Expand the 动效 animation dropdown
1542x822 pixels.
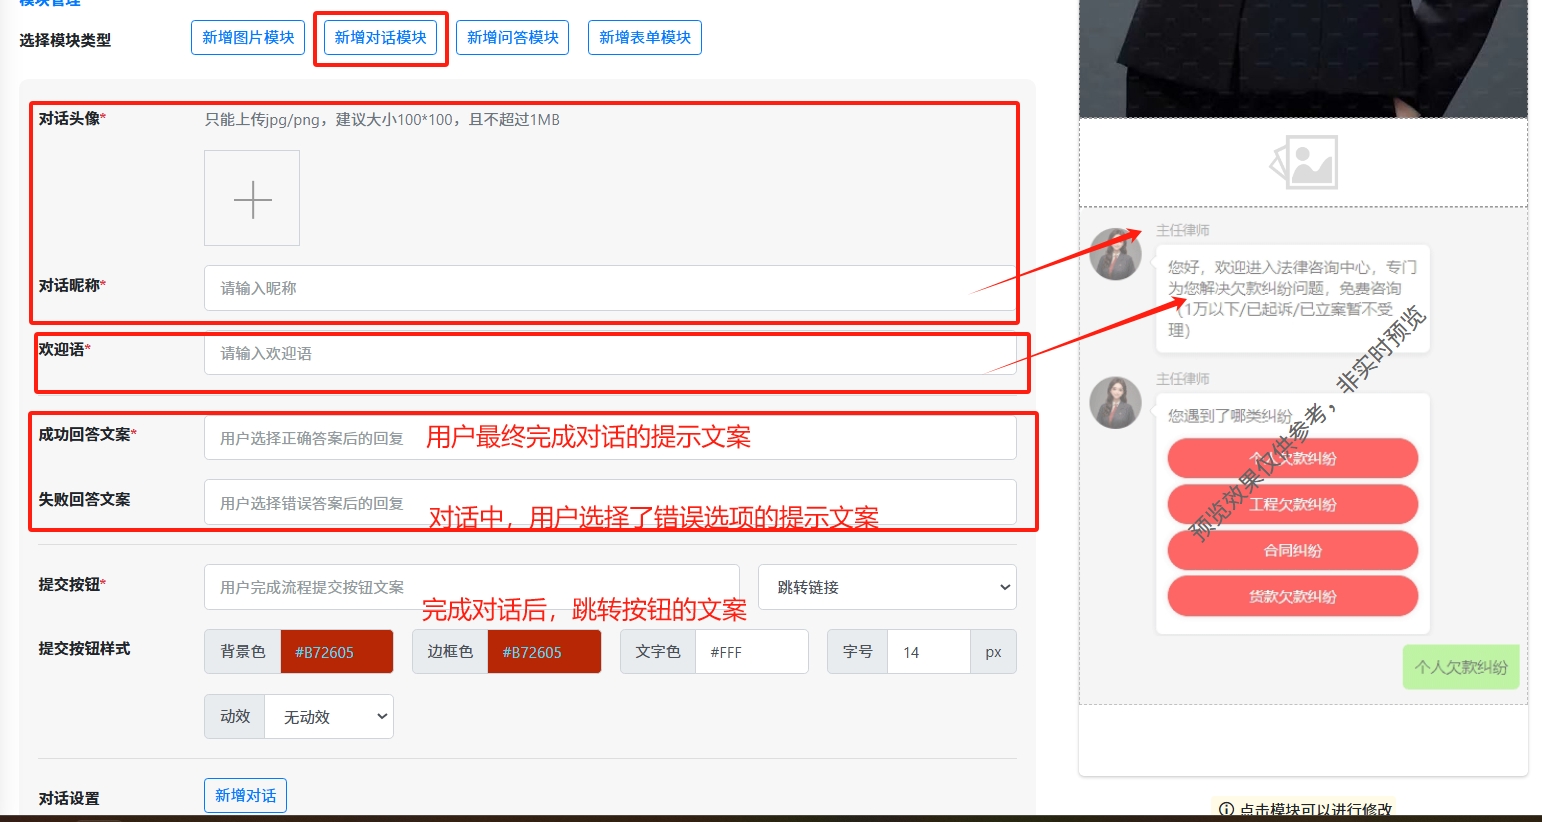(x=328, y=717)
